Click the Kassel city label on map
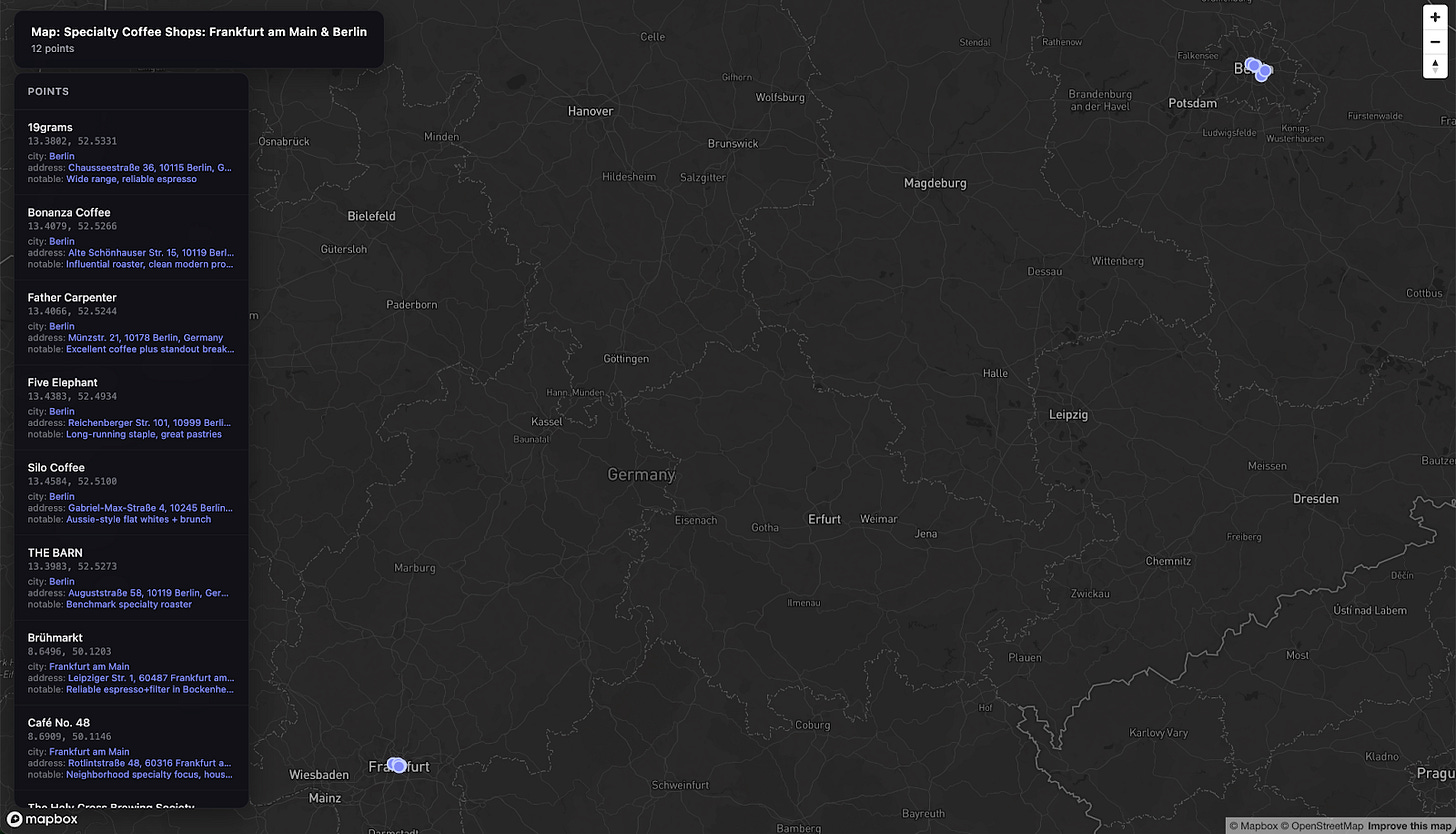 [547, 421]
